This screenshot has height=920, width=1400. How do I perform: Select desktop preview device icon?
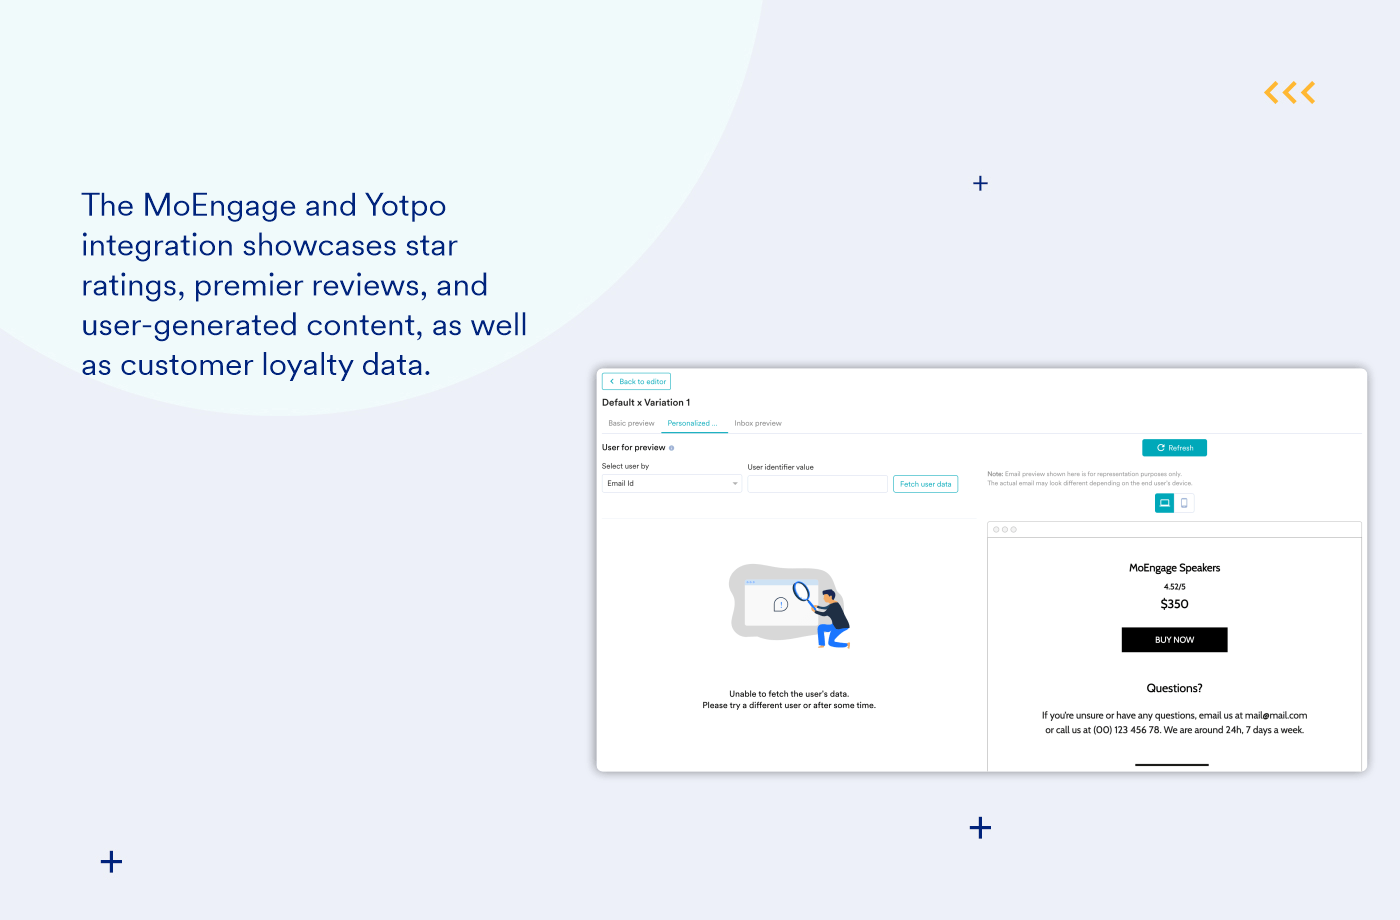(1164, 503)
